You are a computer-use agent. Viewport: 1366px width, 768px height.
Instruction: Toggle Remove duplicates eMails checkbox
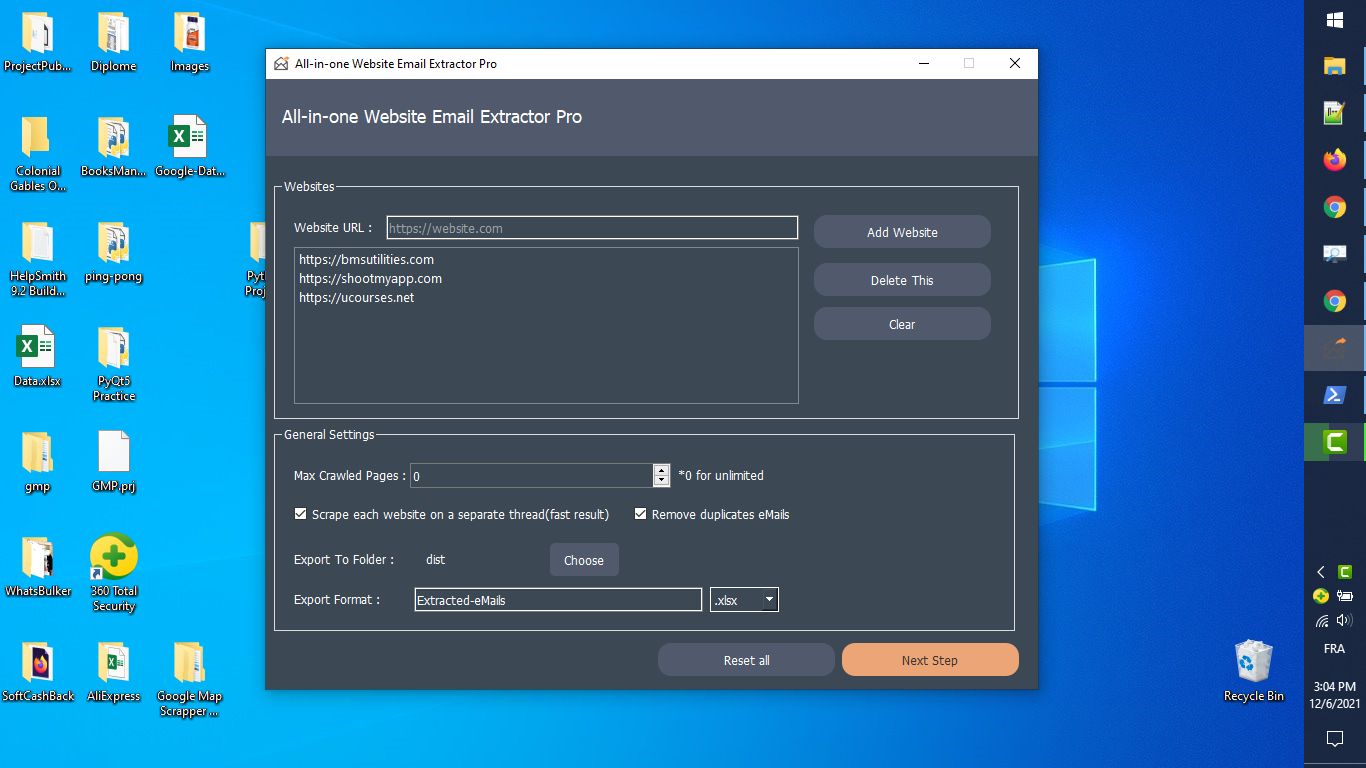pyautogui.click(x=641, y=514)
